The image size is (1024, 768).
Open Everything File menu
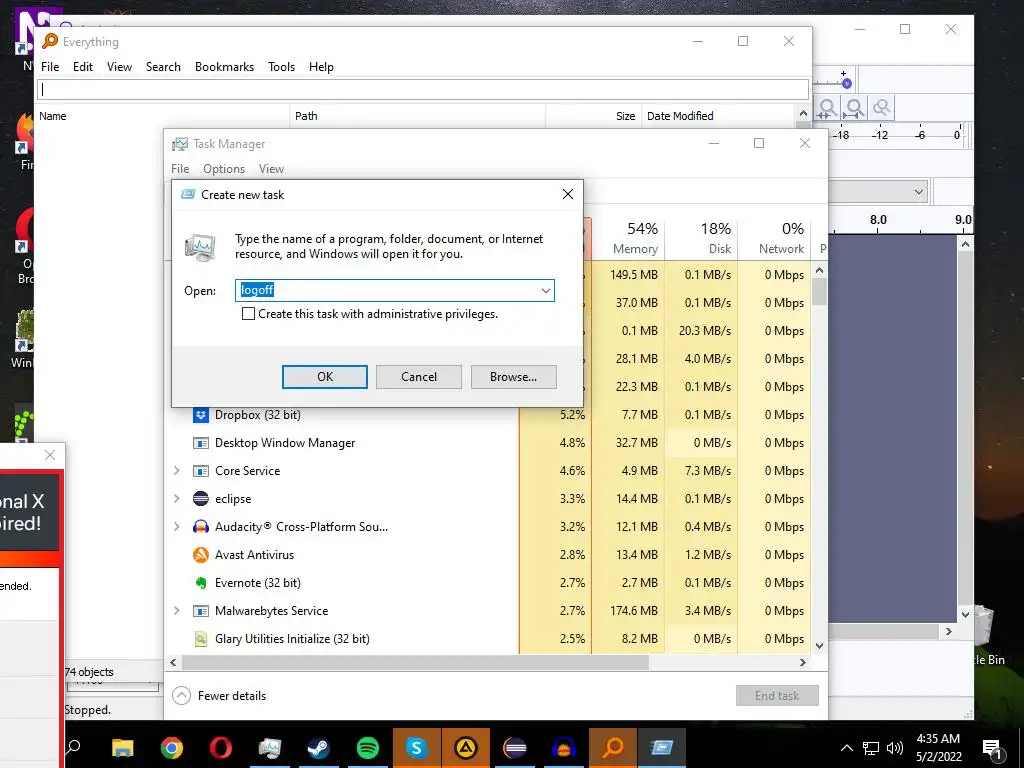point(50,67)
